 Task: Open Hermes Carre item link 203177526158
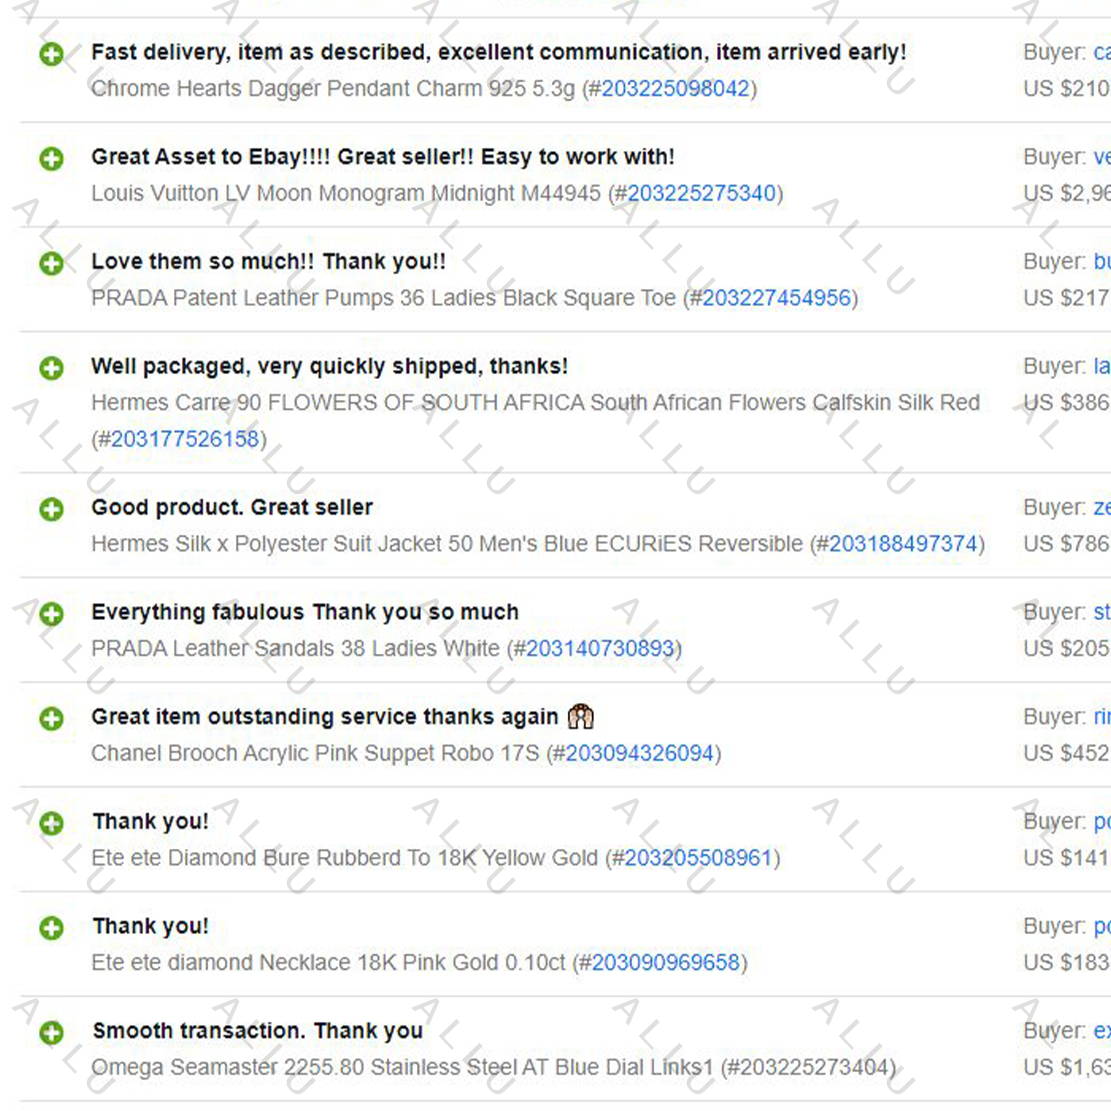(x=185, y=439)
